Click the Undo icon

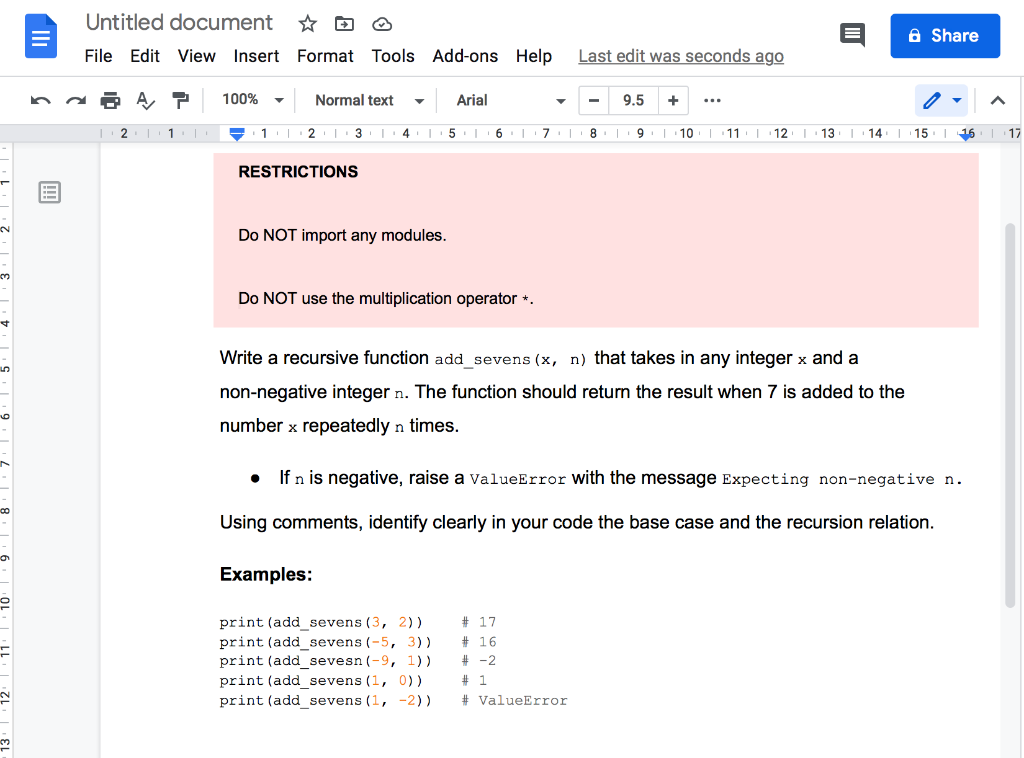coord(40,100)
